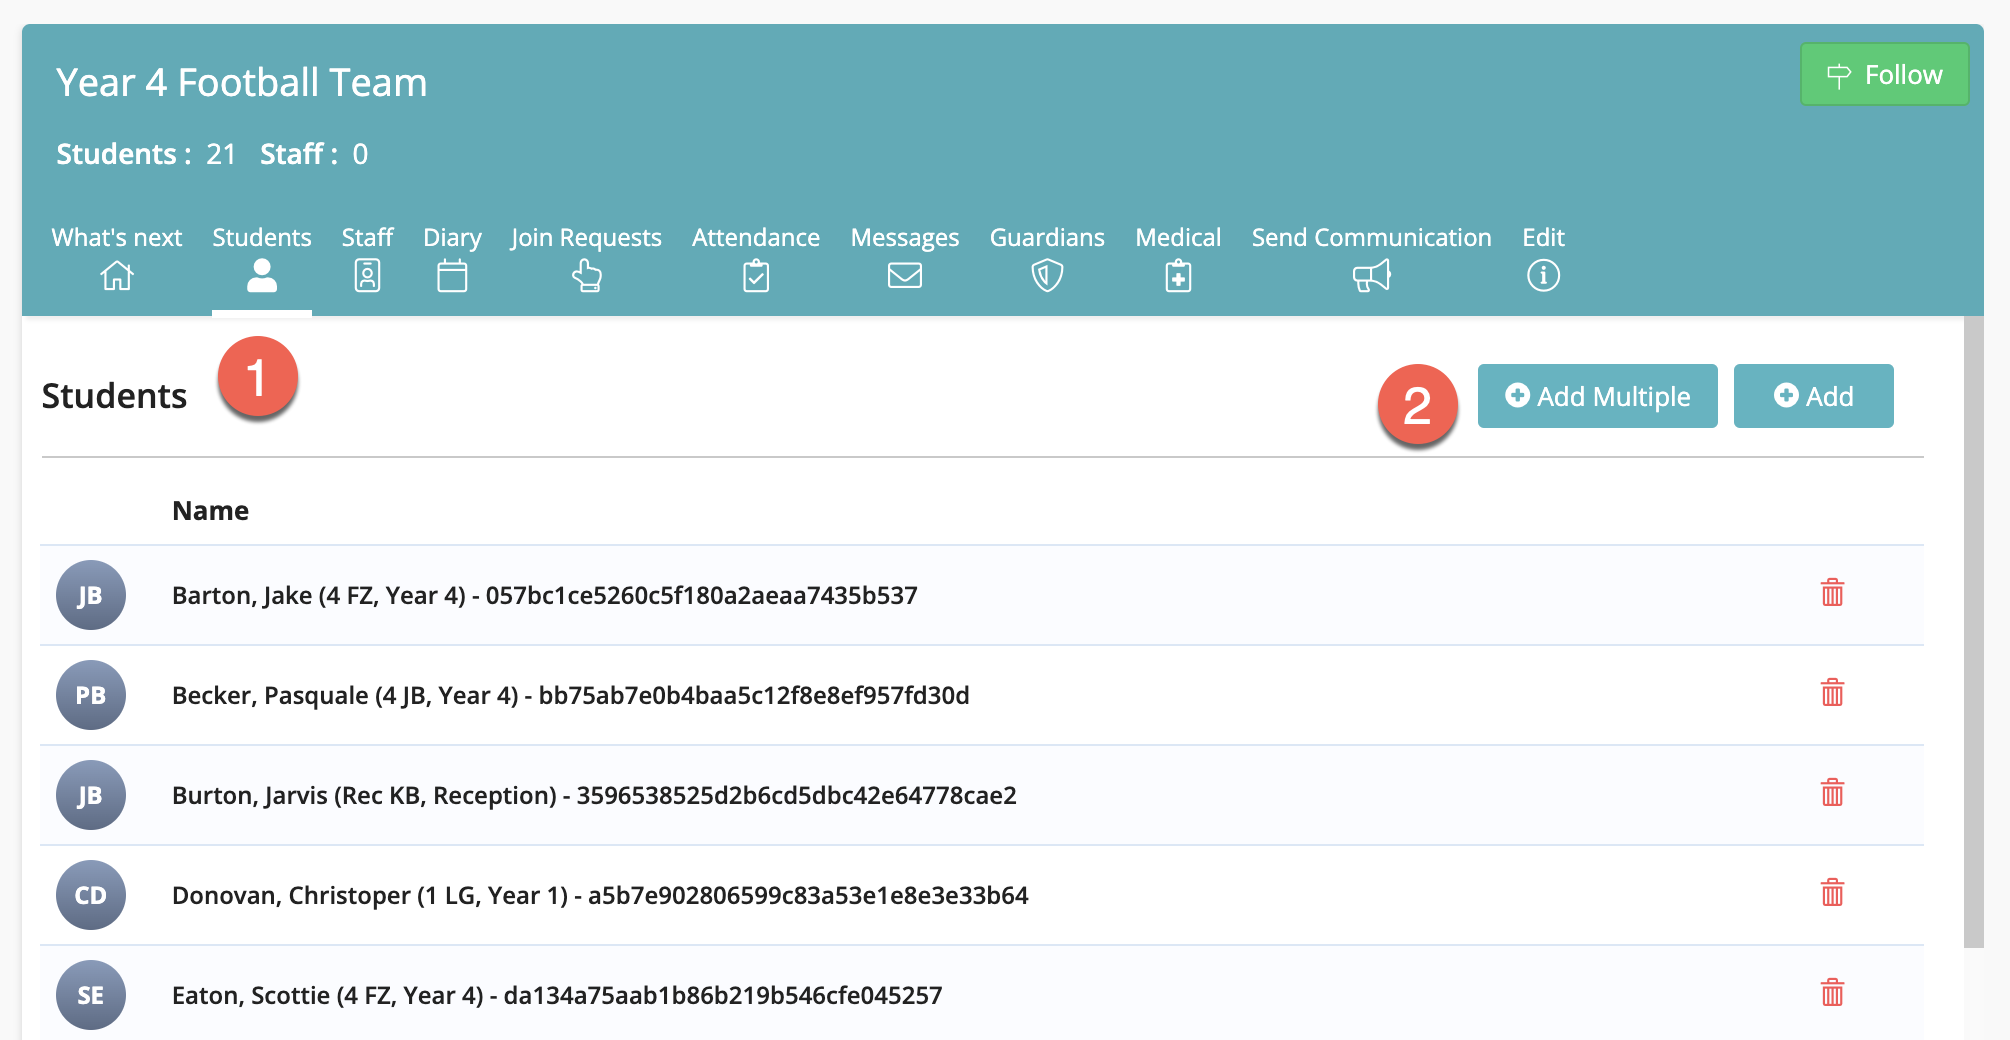Click the Diary calendar icon
2010x1040 pixels.
pos(452,275)
